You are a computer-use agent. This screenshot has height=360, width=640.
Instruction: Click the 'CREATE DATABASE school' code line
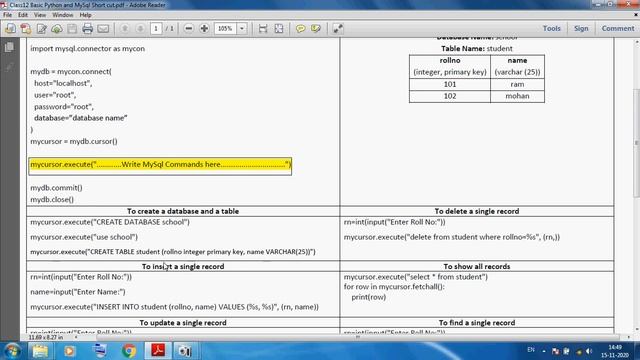click(x=110, y=222)
